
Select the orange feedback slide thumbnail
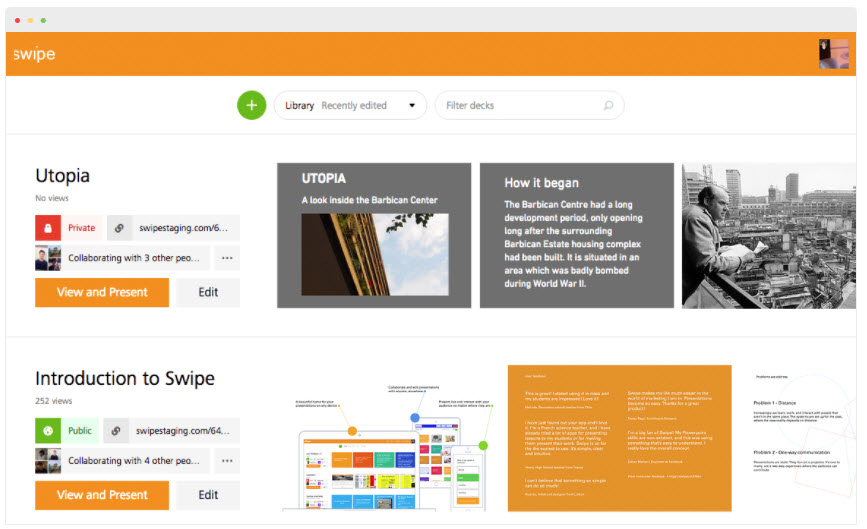(619, 438)
